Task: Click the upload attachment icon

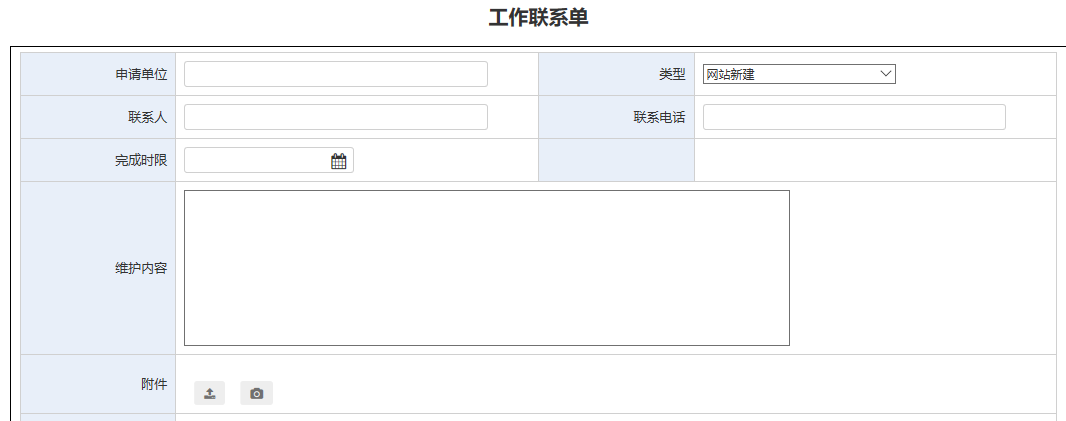Action: tap(209, 393)
